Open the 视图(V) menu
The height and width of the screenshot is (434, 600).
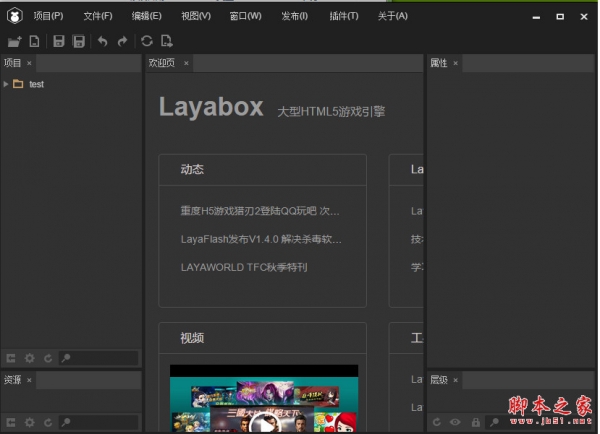[196, 16]
